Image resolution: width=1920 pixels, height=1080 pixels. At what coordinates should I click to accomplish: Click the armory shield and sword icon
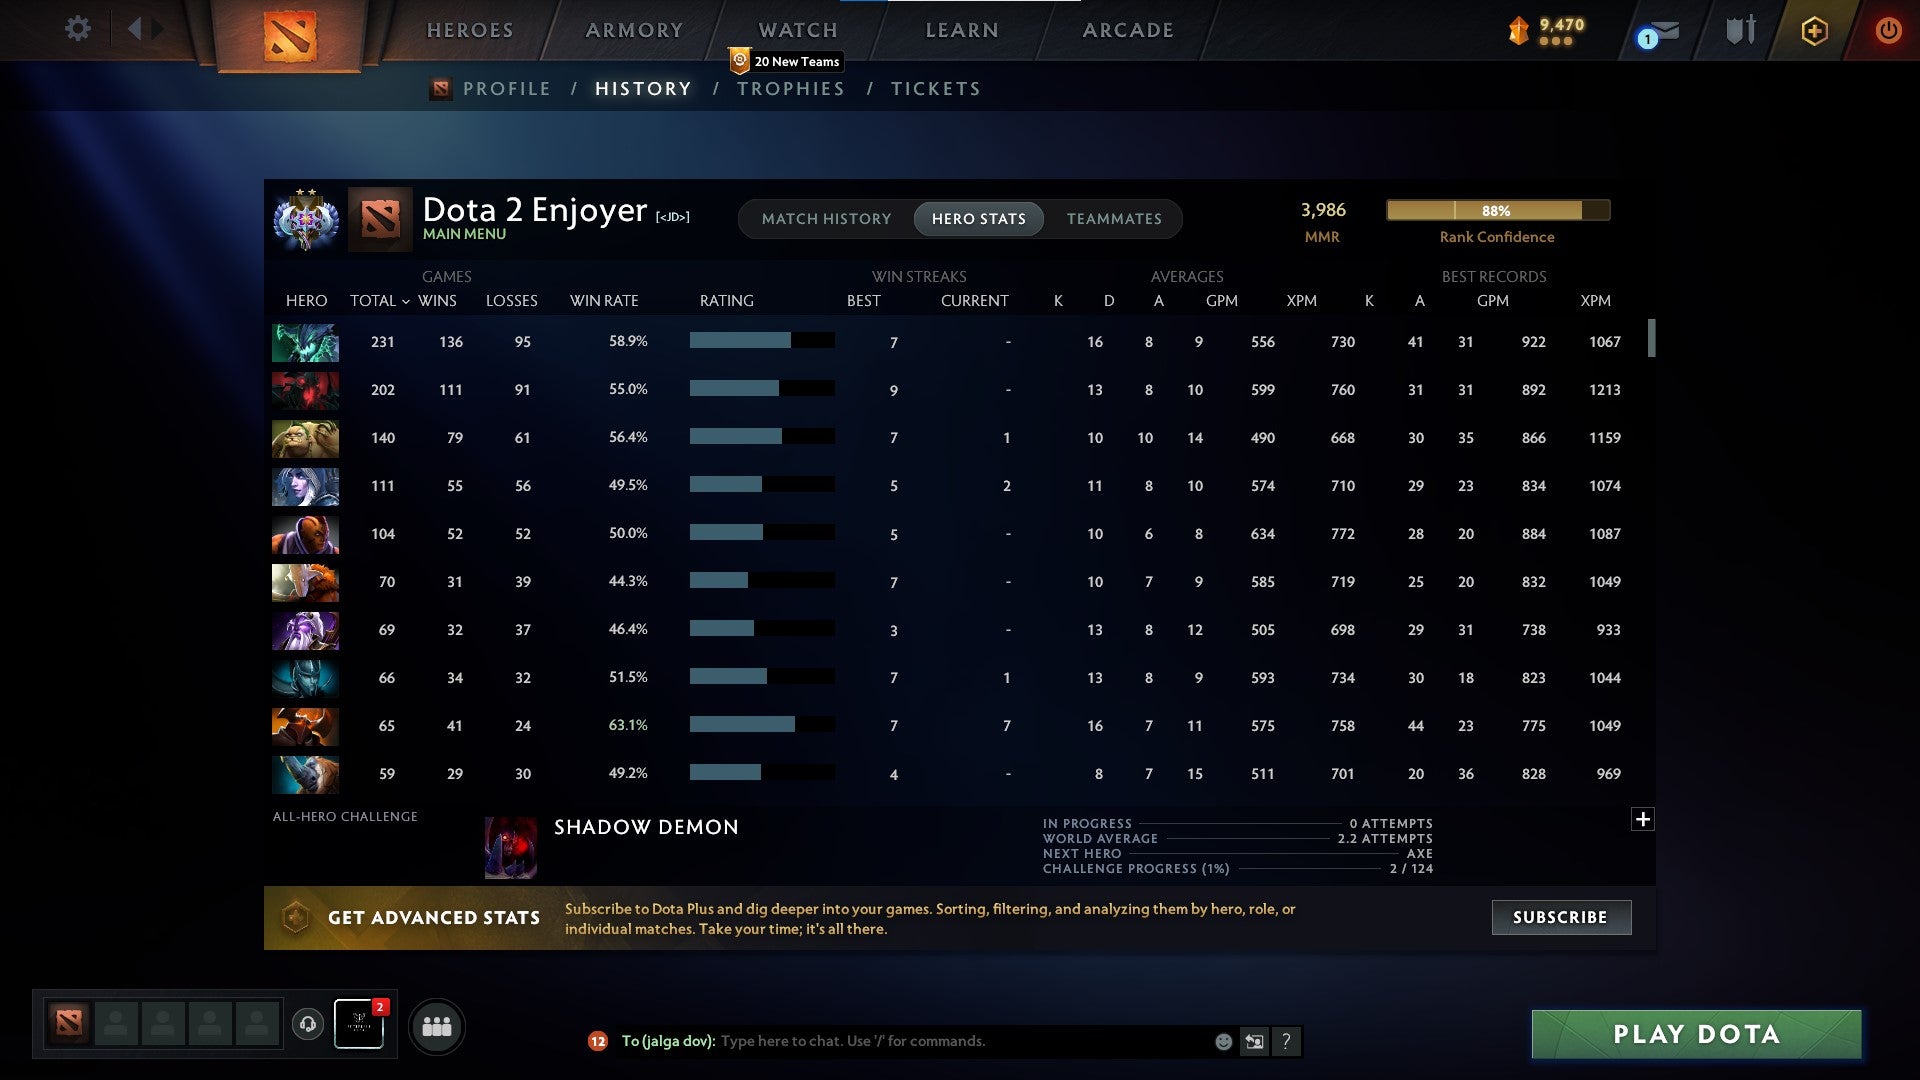point(1740,30)
